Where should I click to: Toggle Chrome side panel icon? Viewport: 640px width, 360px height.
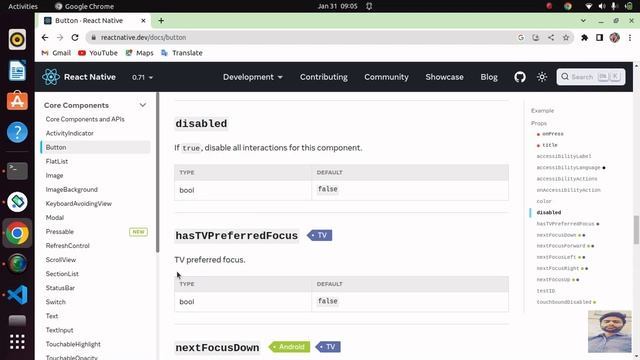click(x=599, y=37)
